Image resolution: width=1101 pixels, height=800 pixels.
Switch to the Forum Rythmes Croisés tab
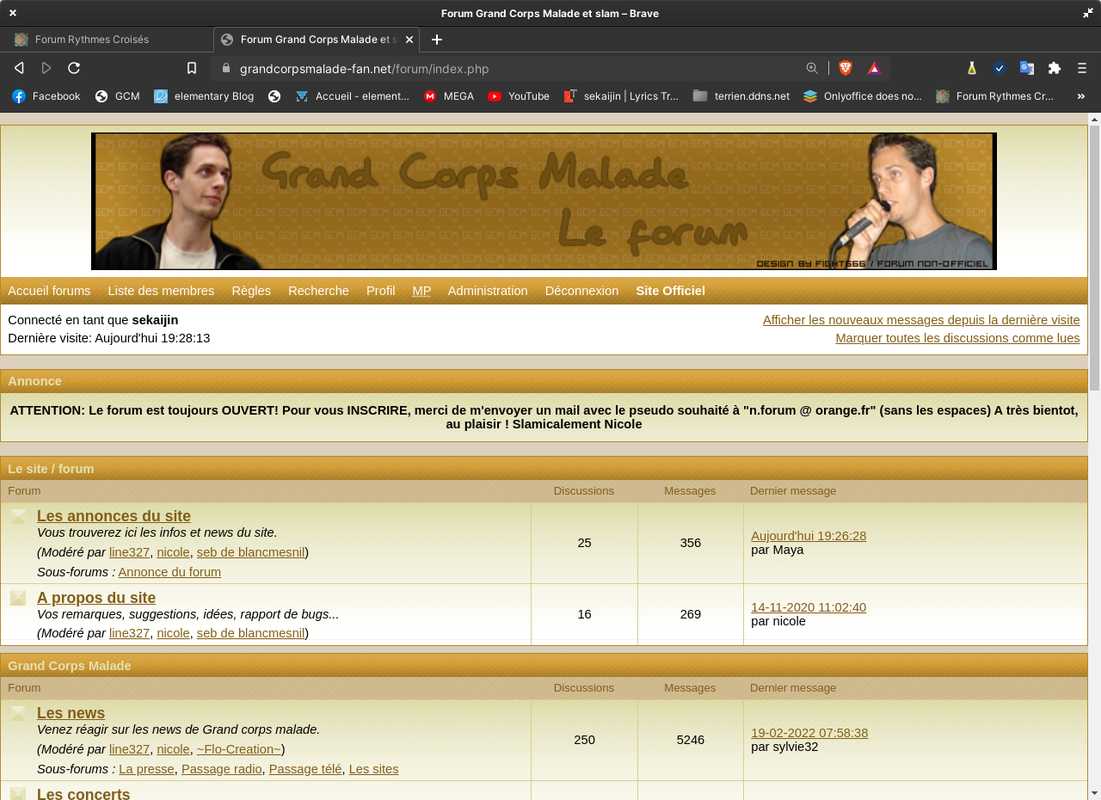pos(107,39)
